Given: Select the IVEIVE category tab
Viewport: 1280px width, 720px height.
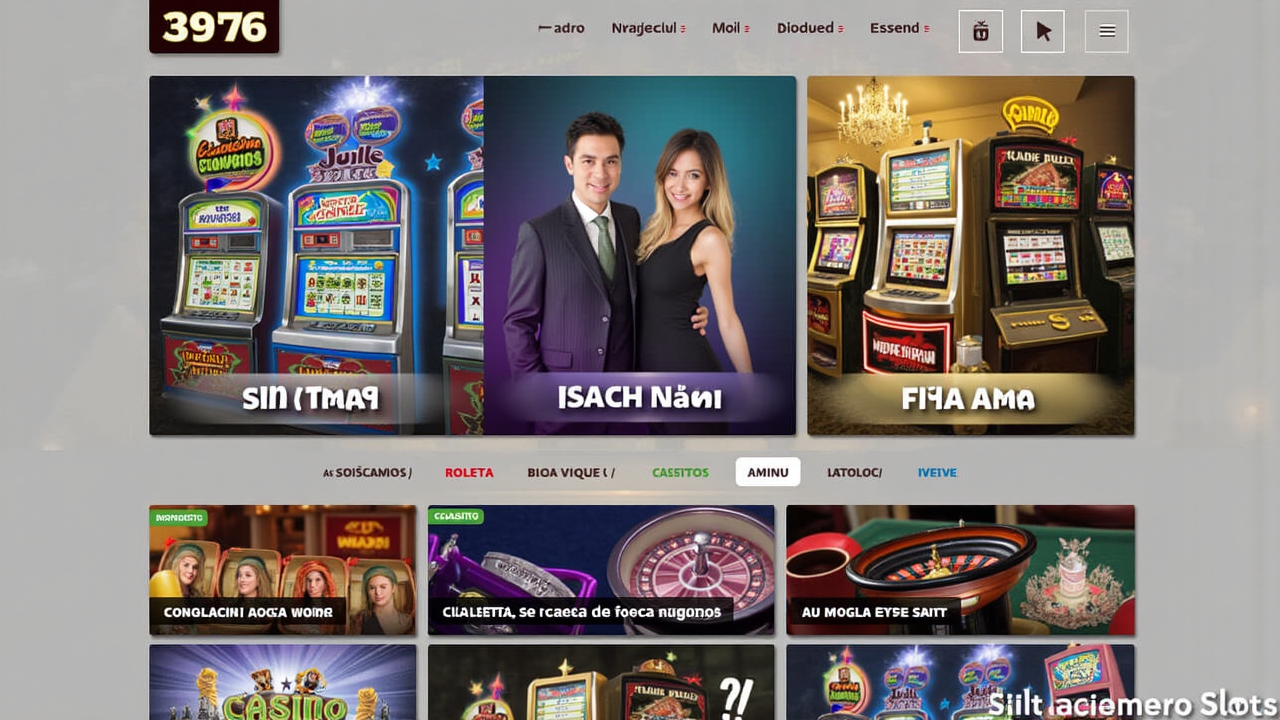Looking at the screenshot, I should (937, 472).
